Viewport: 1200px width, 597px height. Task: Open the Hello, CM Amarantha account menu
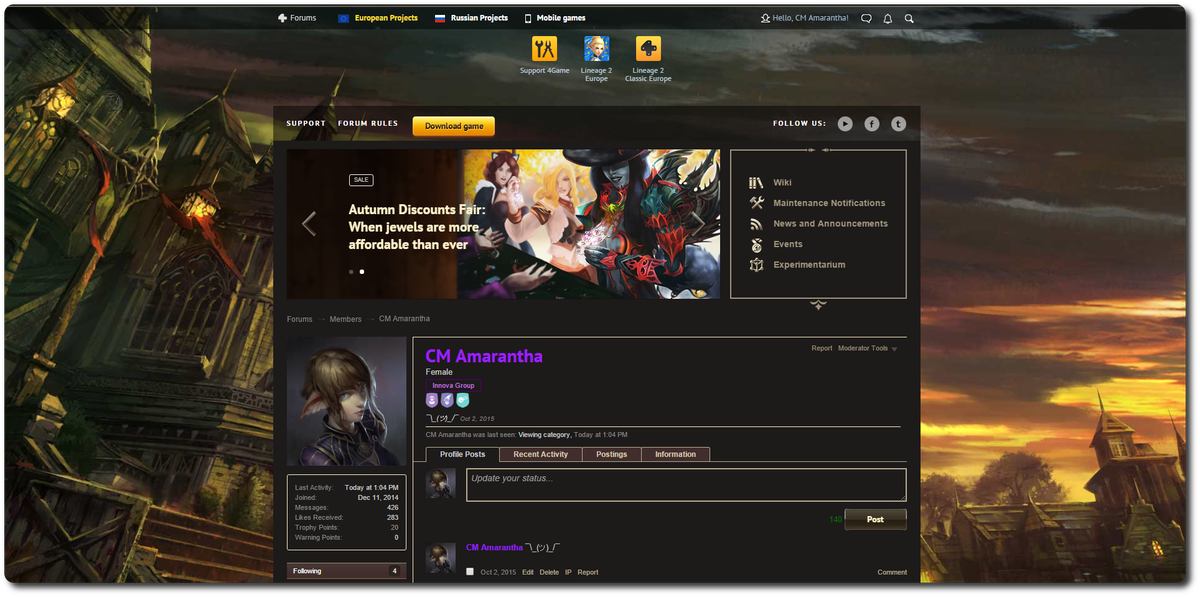point(805,18)
